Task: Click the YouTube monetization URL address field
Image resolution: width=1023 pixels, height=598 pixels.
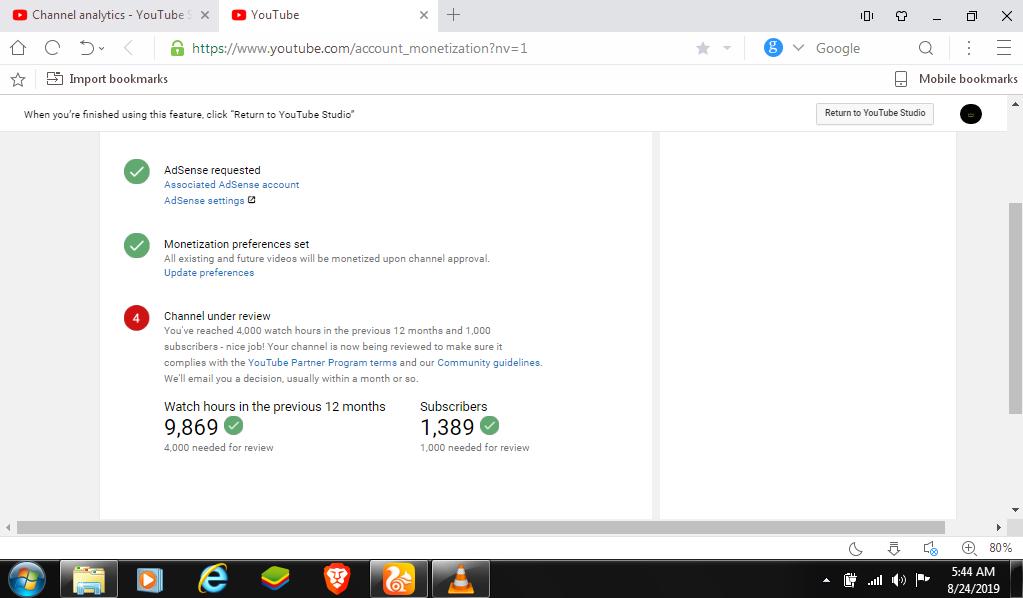Action: (x=359, y=48)
